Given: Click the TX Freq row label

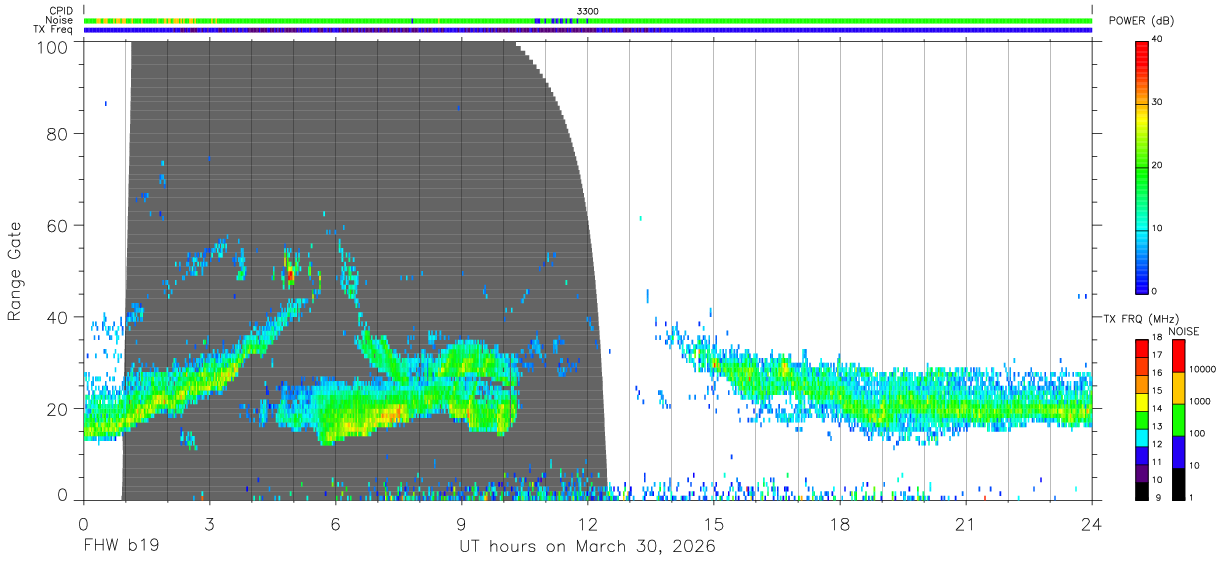Looking at the screenshot, I should click(54, 30).
